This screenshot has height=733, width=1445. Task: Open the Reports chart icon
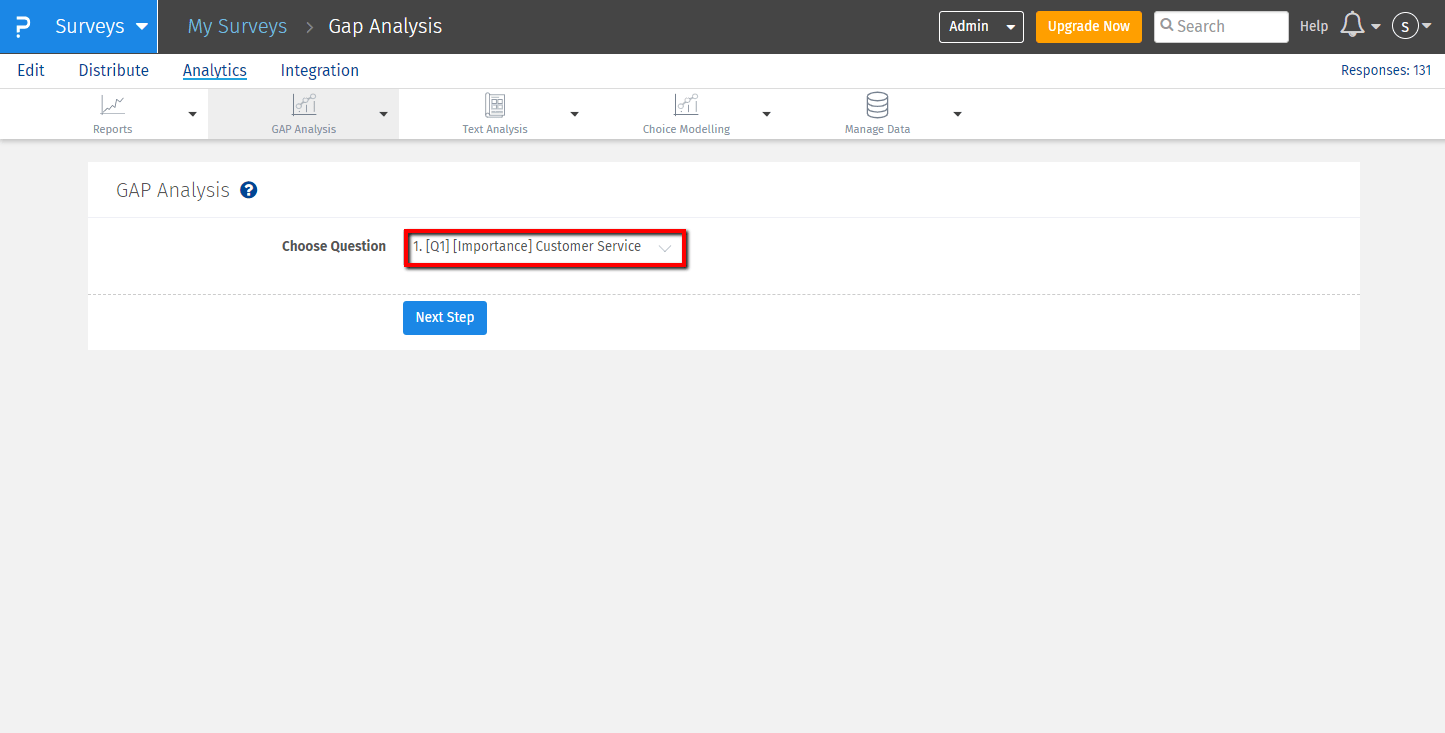click(113, 105)
